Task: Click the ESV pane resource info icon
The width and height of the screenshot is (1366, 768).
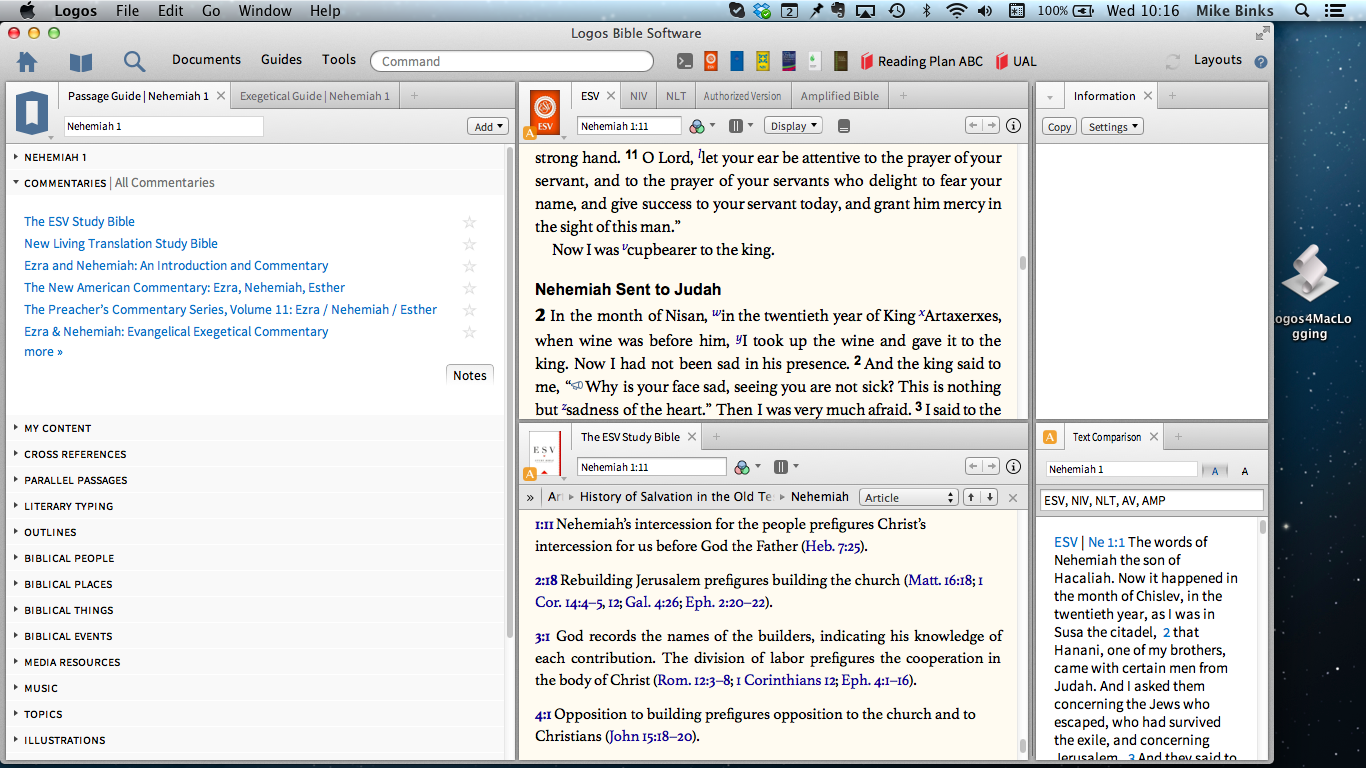Action: point(1013,126)
